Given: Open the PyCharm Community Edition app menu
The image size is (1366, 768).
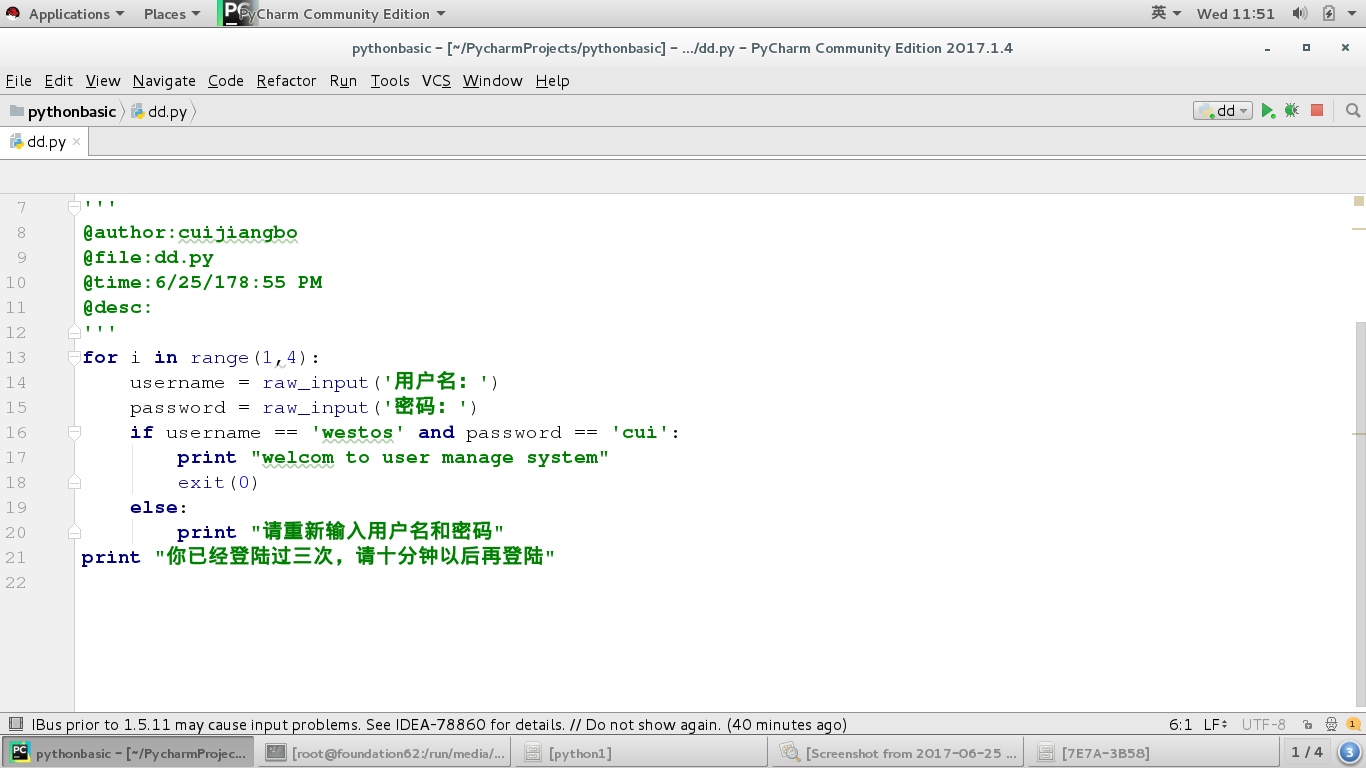Looking at the screenshot, I should coord(333,14).
